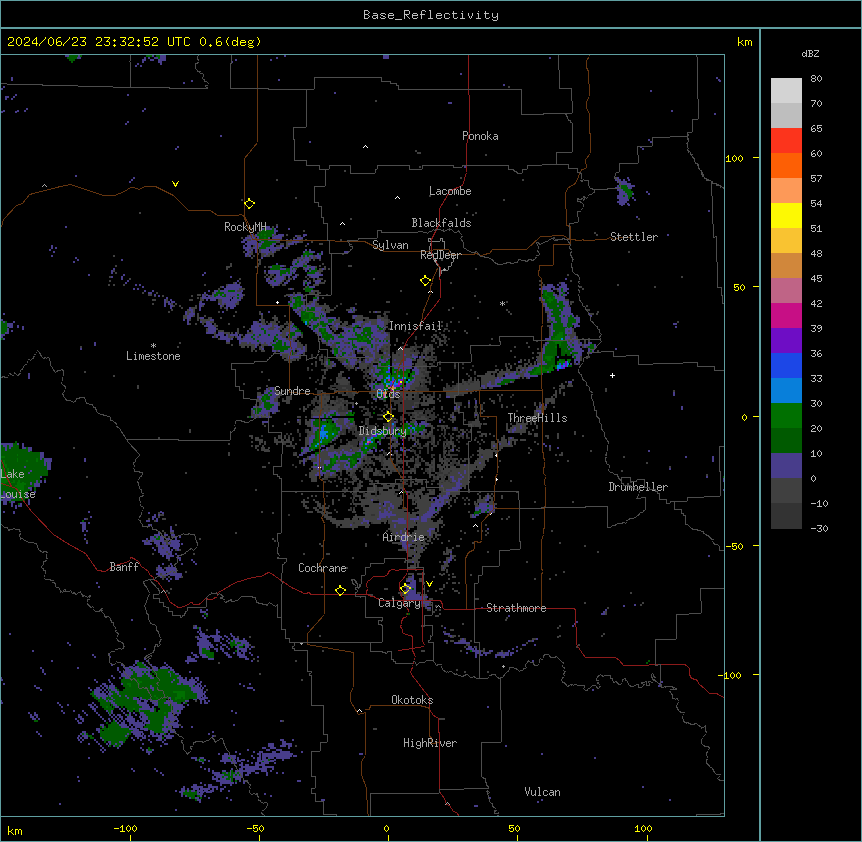Select the yellow 54-51 dBZ legend swatch
The image size is (862, 842).
786,215
